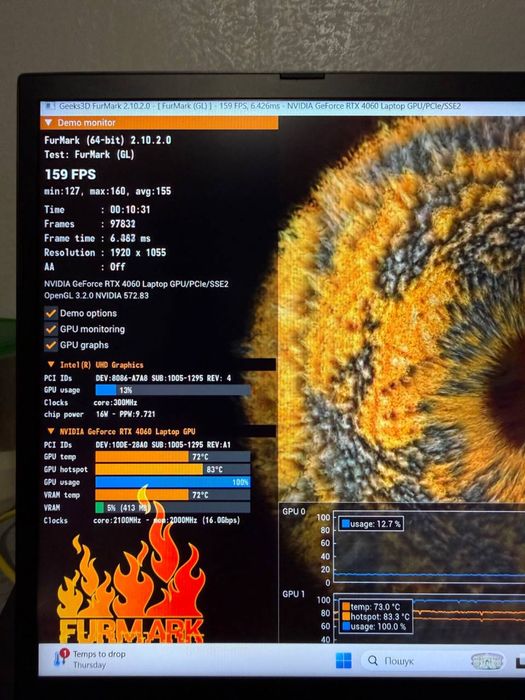Viewport: 525px width, 700px height.
Task: Click the taskbar search highlight image
Action: 488,661
